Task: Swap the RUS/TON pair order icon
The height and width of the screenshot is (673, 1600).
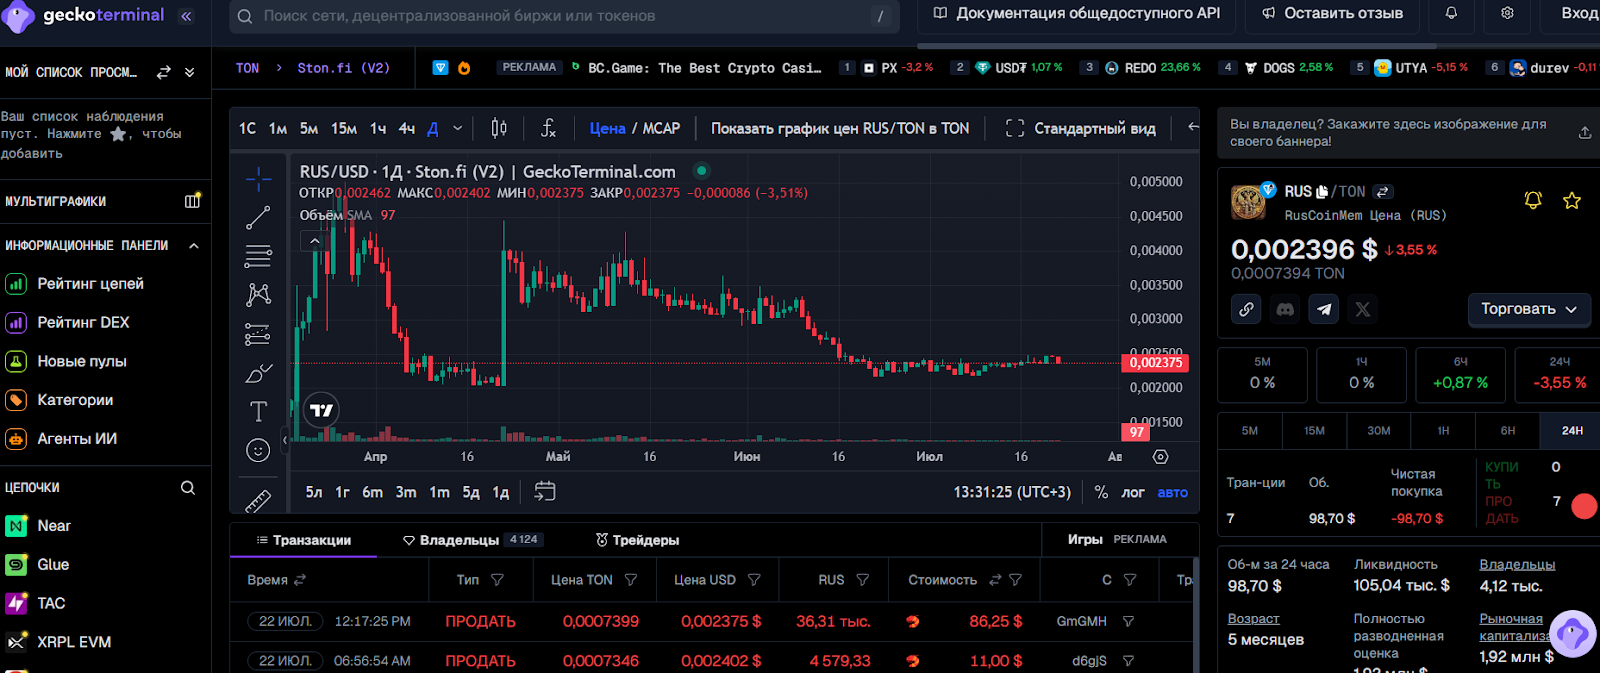Action: (x=1383, y=191)
